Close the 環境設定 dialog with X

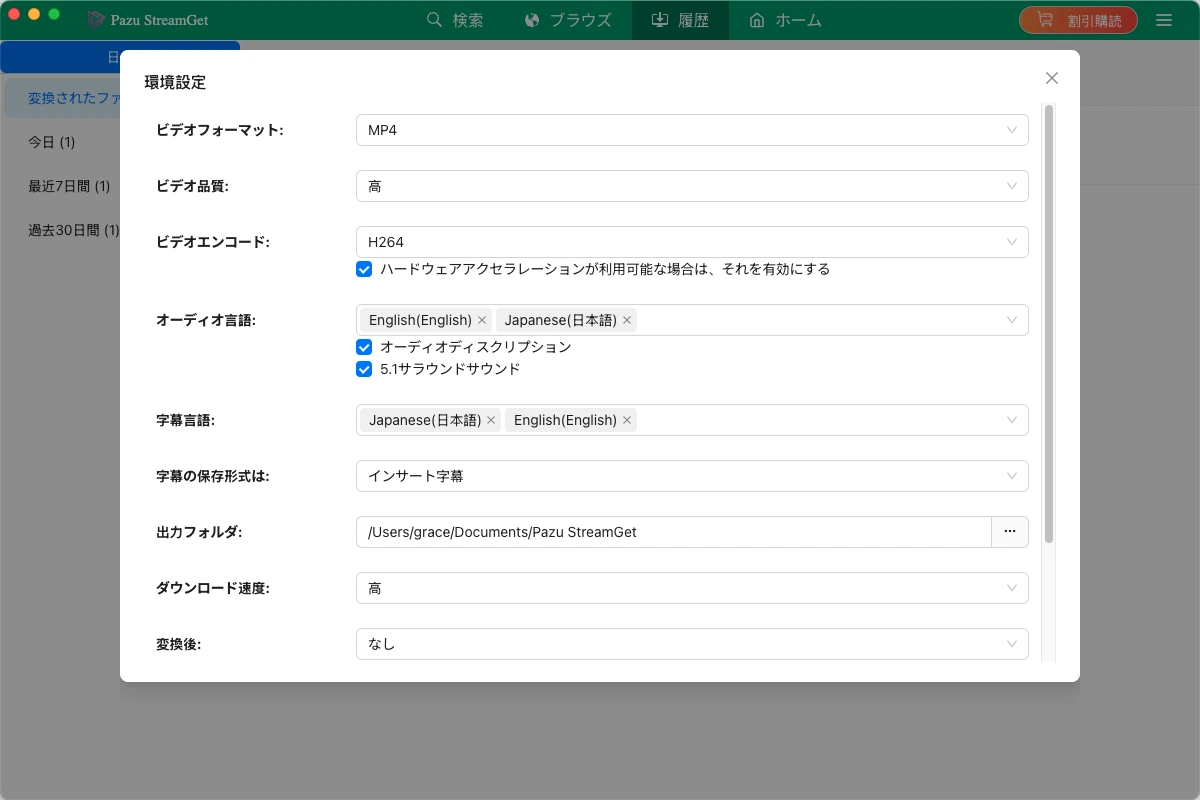(x=1051, y=78)
